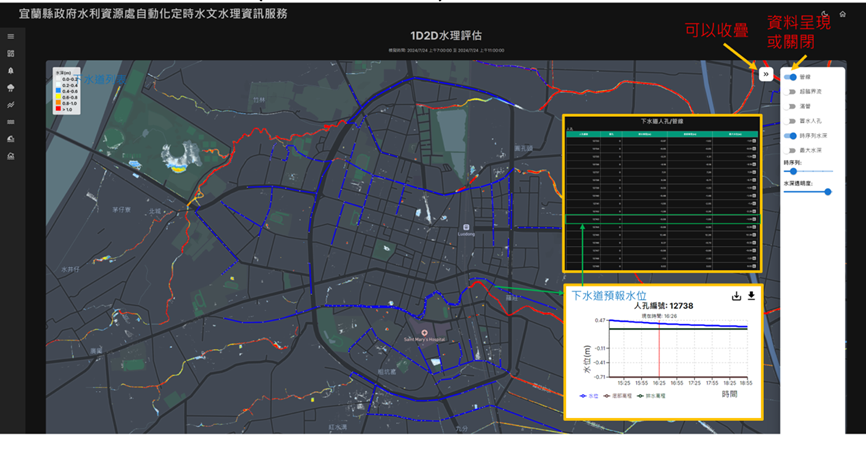Image resolution: width=866 pixels, height=450 pixels.
Task: Click the dashboard grid icon in sidebar
Action: click(x=11, y=53)
